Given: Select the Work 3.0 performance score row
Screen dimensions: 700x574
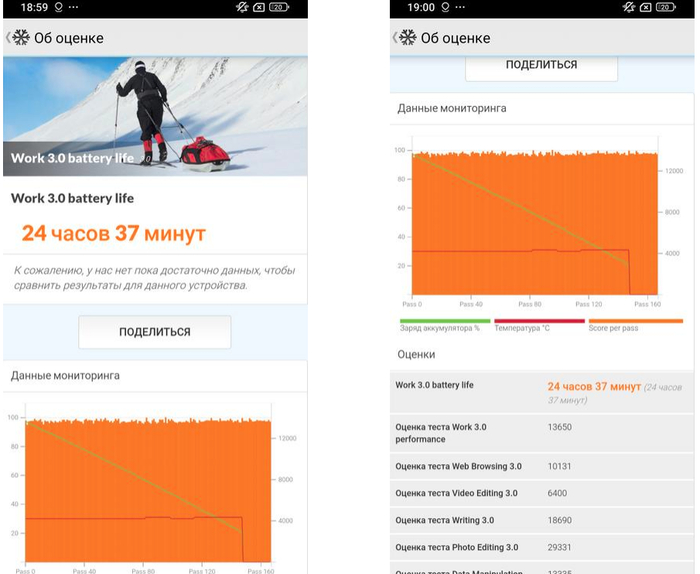Looking at the screenshot, I should tap(538, 432).
